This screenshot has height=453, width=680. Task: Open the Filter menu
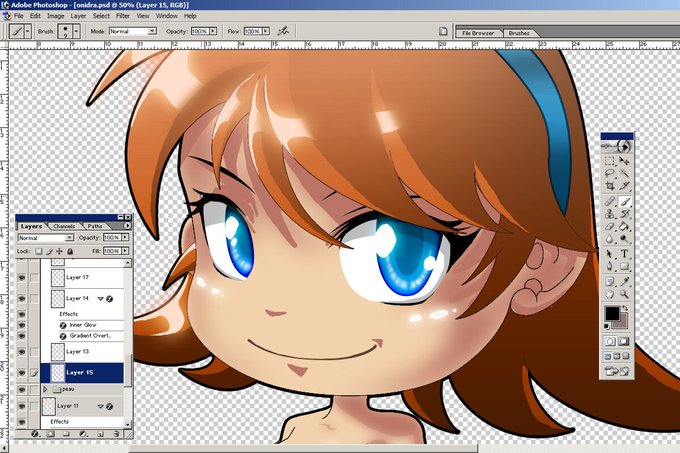click(x=123, y=16)
